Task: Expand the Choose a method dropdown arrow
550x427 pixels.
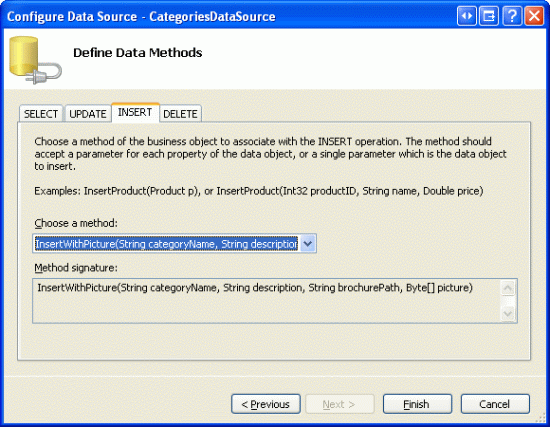Action: [308, 243]
